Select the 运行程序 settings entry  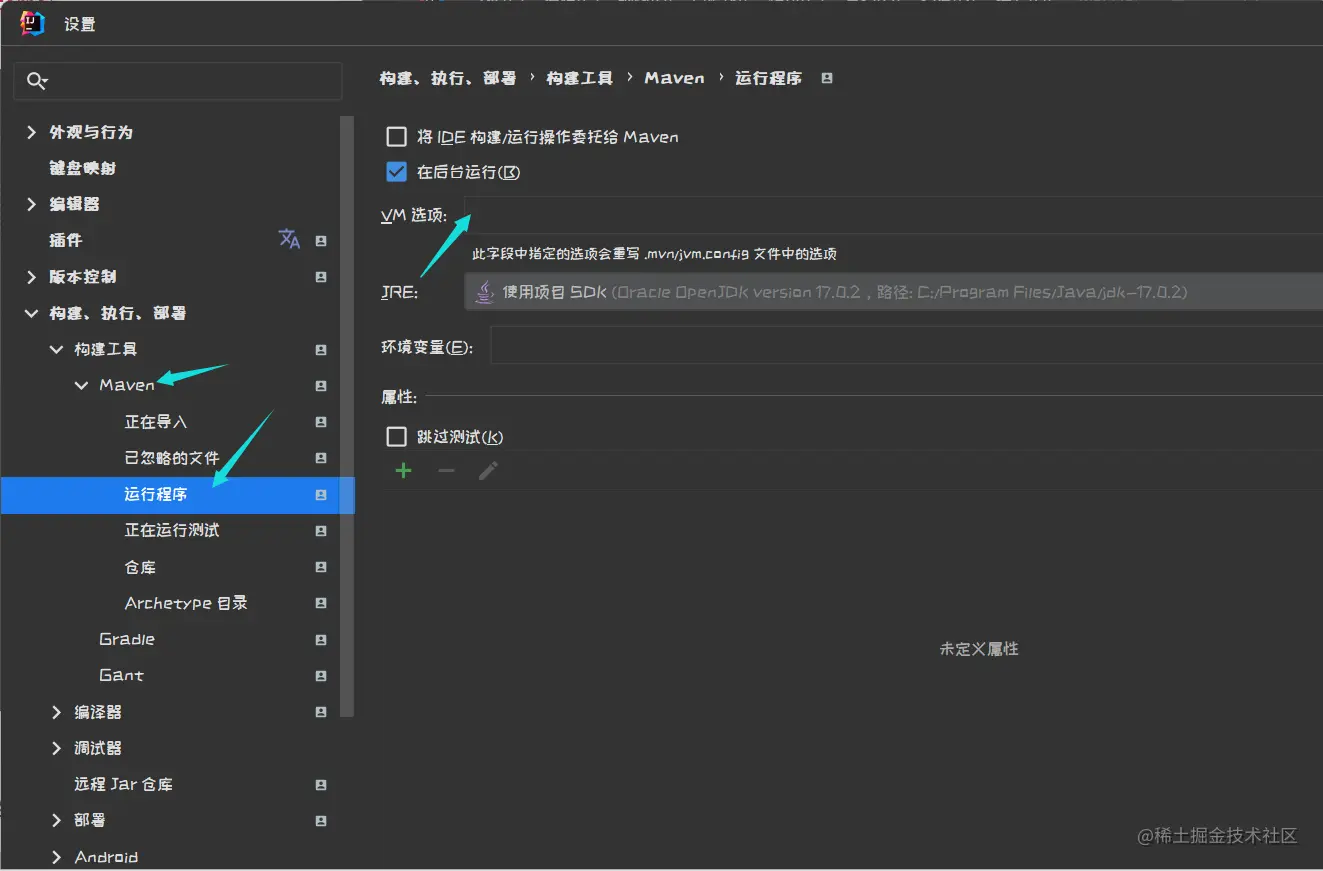click(177, 495)
